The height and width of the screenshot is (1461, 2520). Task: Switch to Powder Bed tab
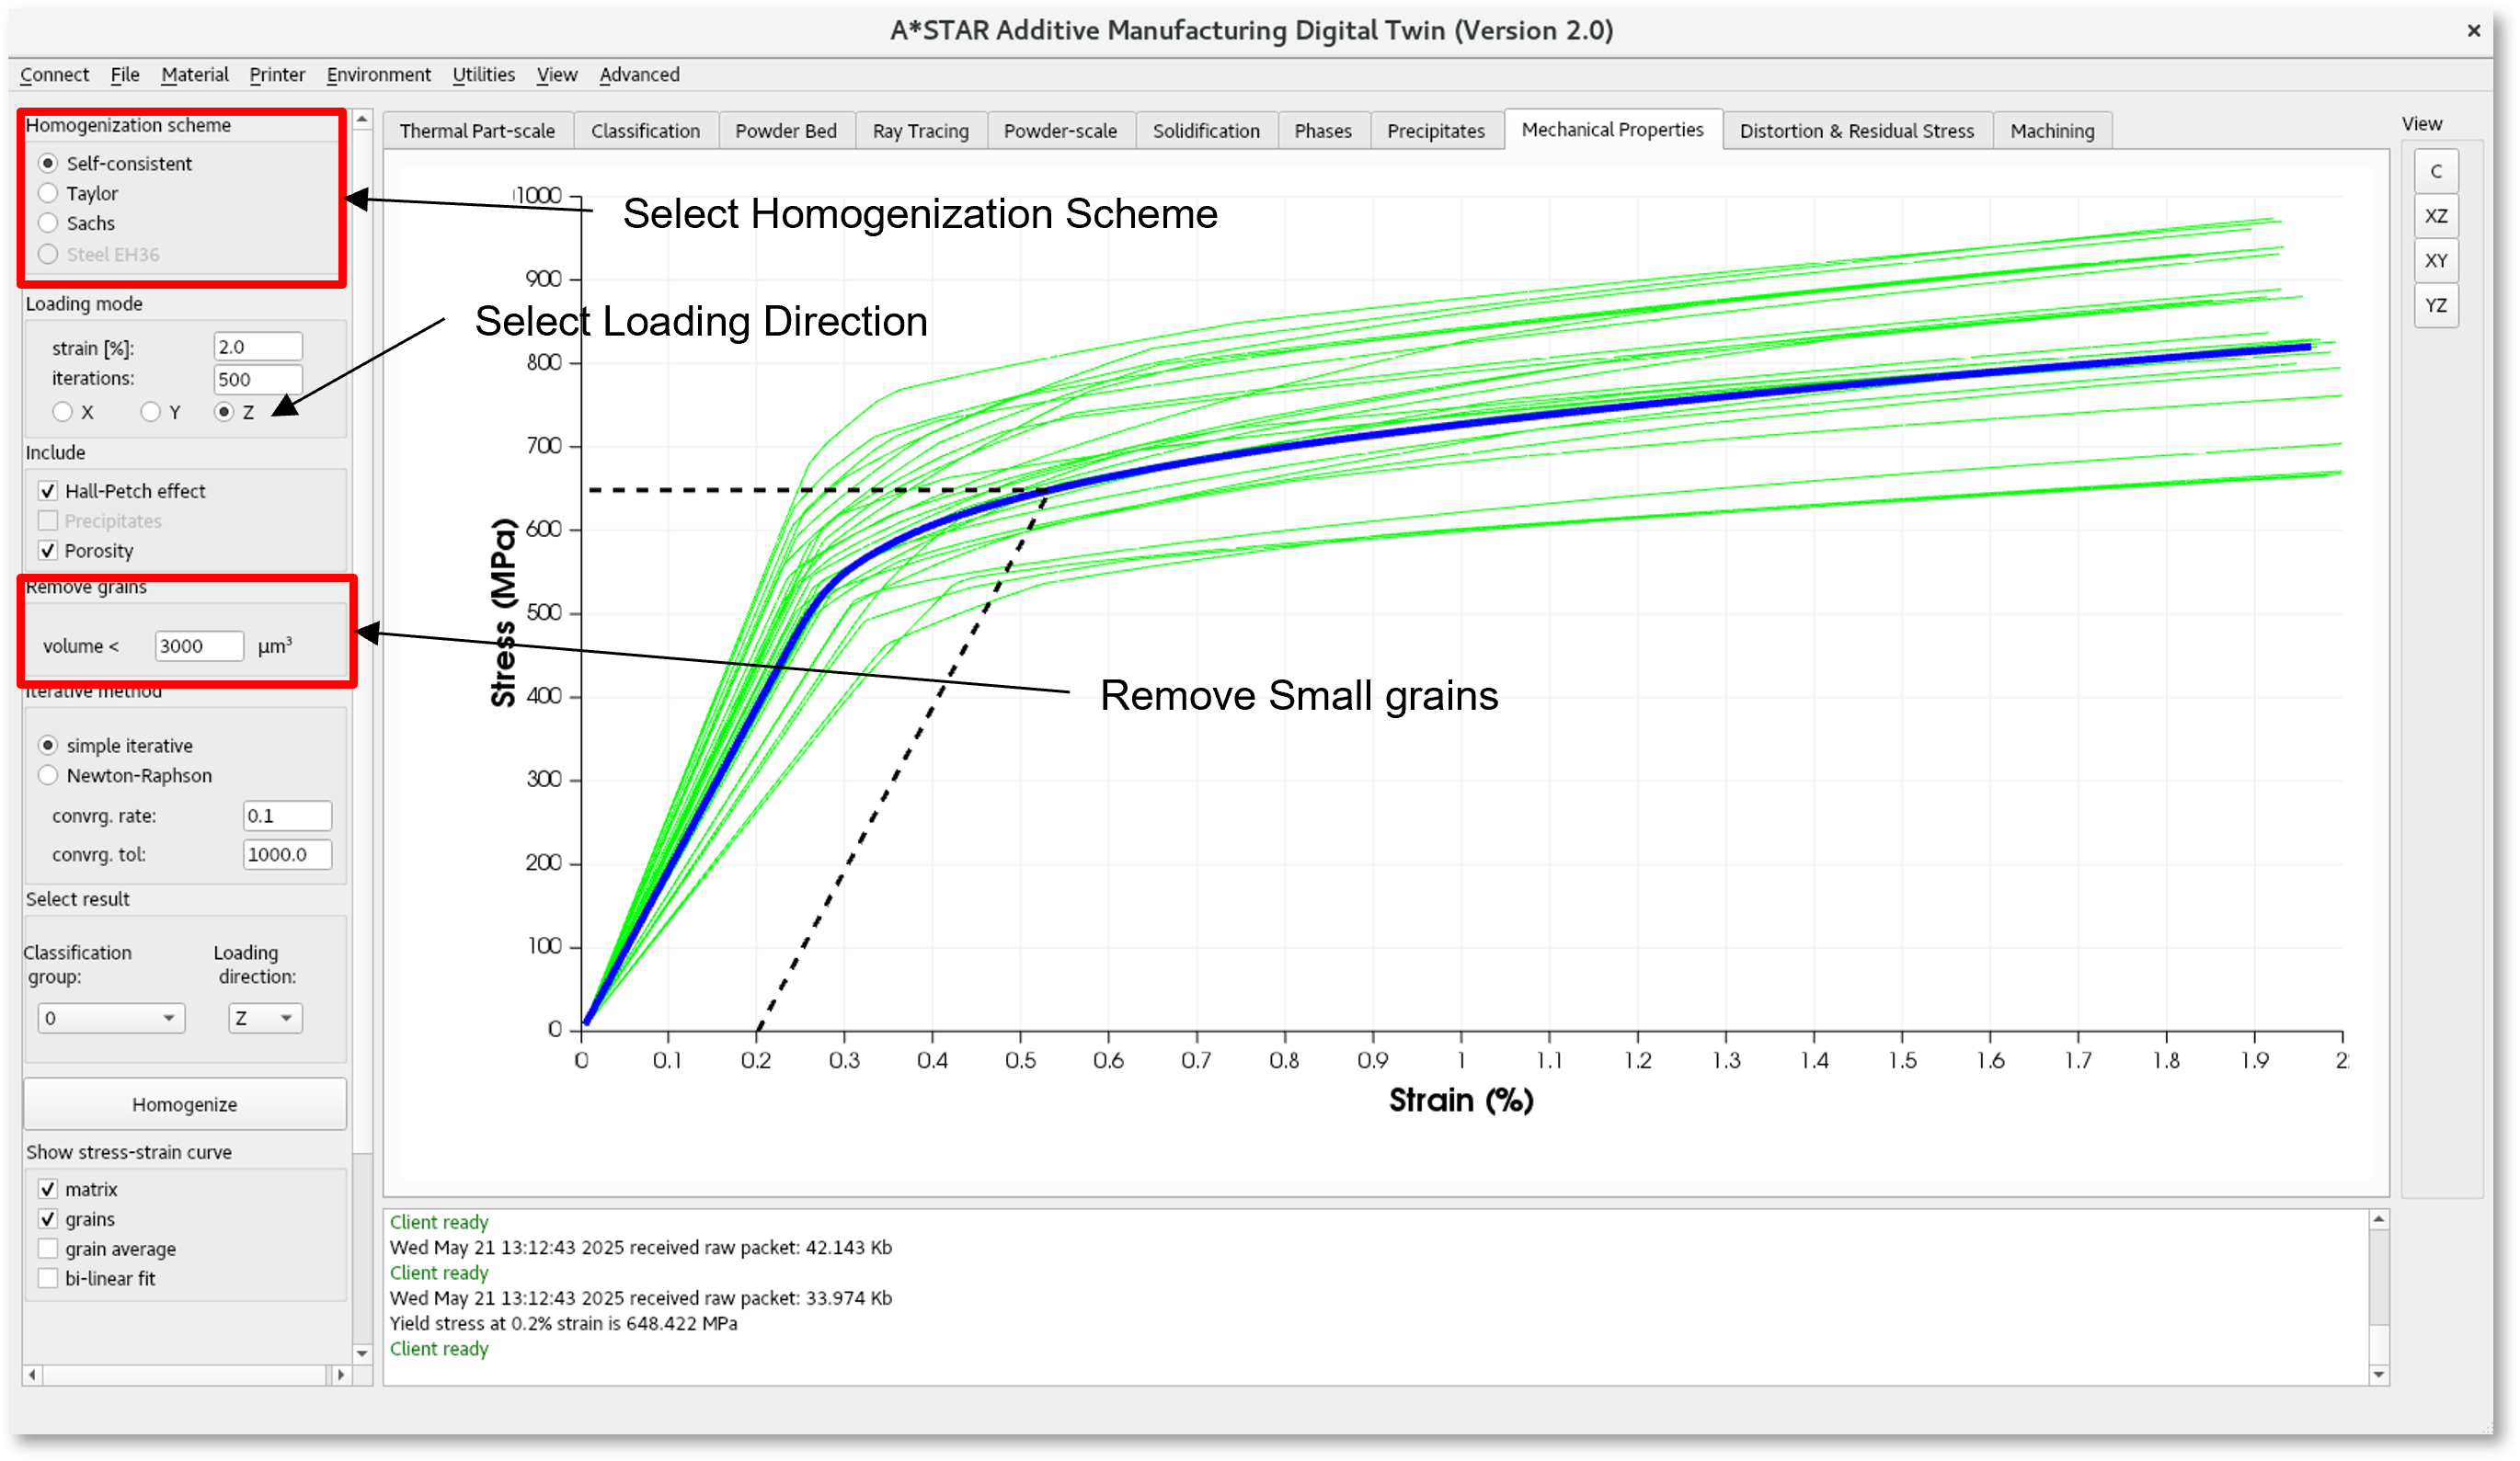(786, 131)
